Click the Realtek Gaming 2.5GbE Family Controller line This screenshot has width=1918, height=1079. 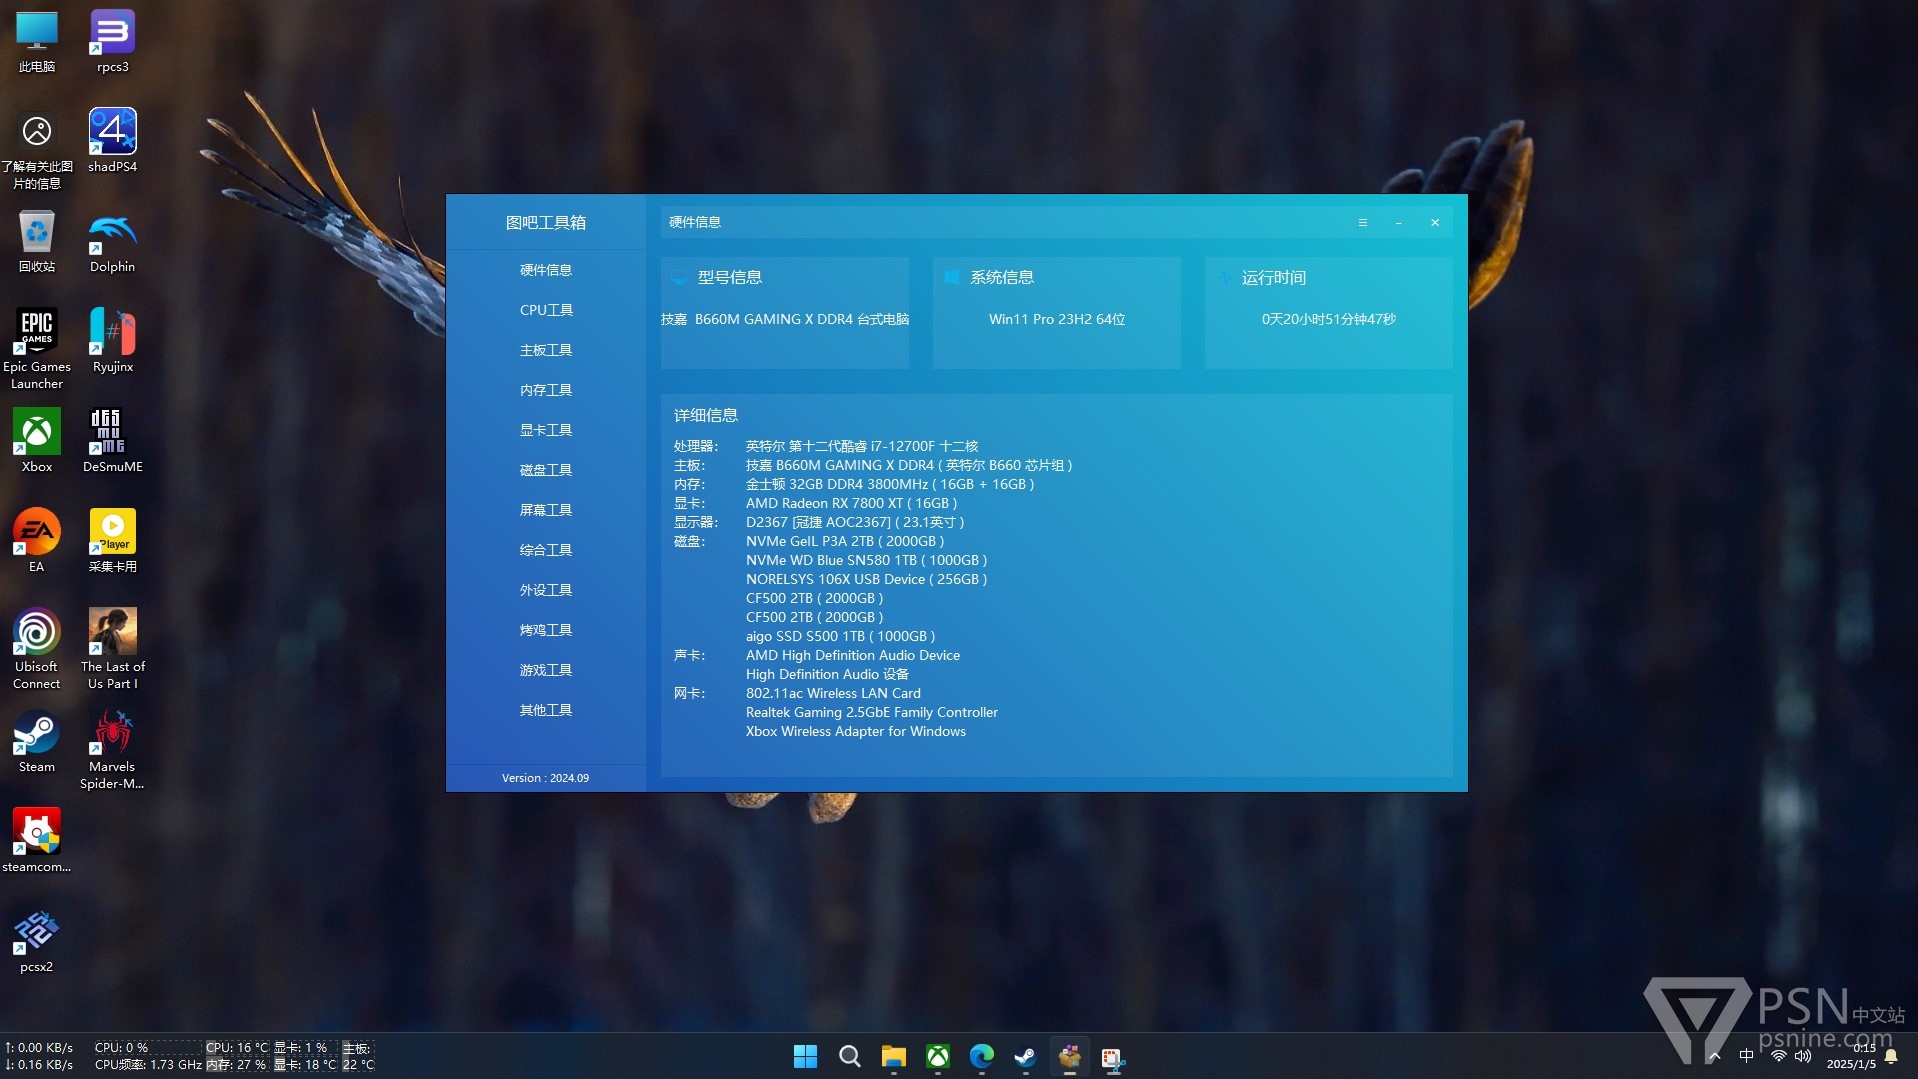click(872, 712)
